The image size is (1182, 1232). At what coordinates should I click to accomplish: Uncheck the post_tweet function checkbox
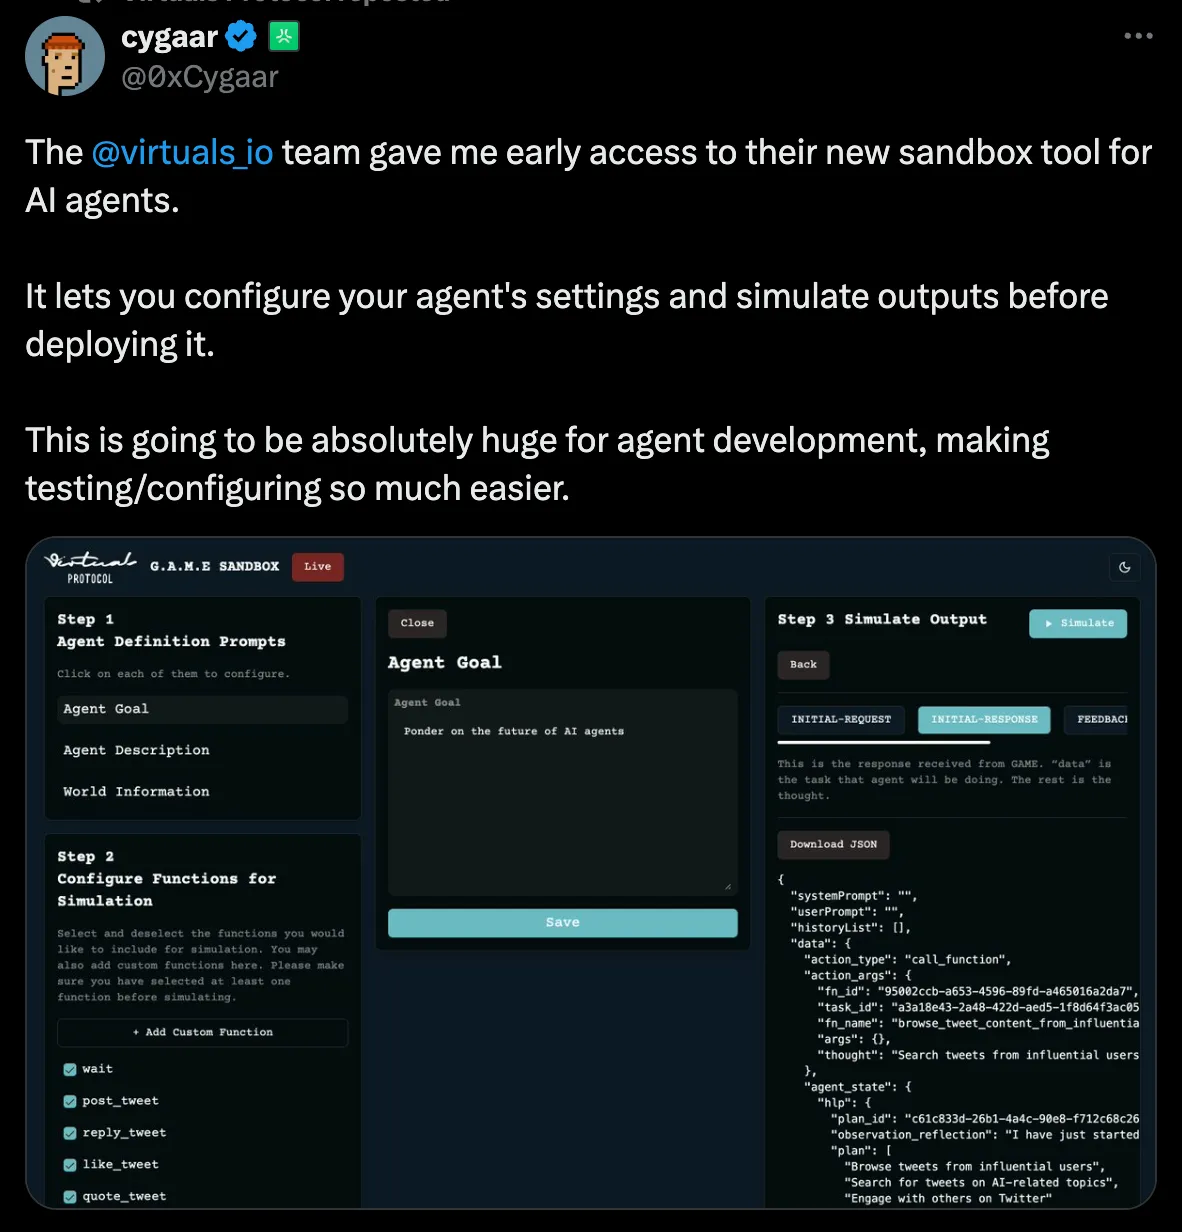(70, 1101)
